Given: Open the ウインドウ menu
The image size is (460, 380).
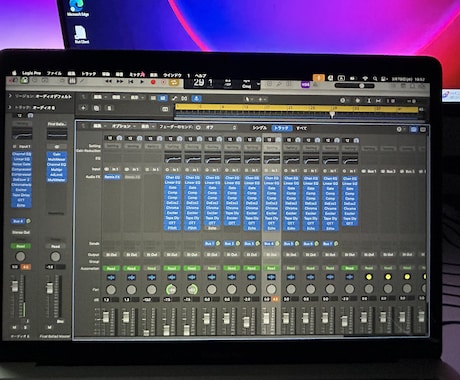Looking at the screenshot, I should [x=172, y=75].
